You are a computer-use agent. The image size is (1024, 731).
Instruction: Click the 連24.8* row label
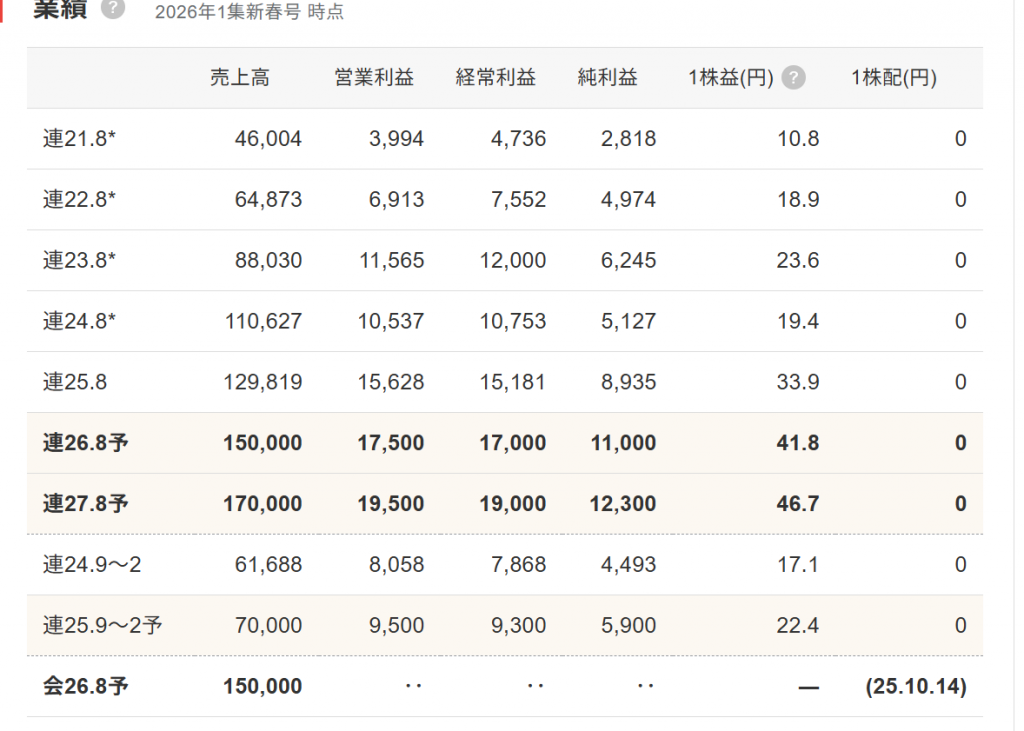[80, 322]
